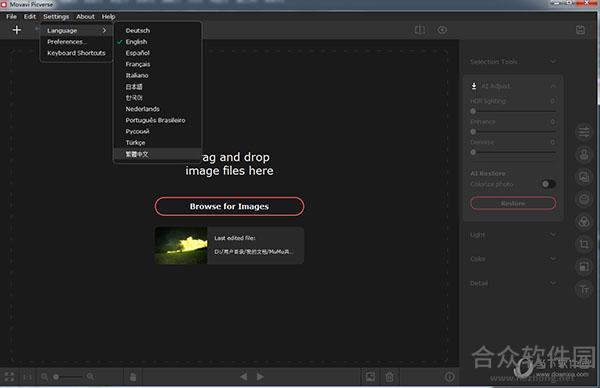Click the Denoise slider handle
The width and height of the screenshot is (600, 388).
473,152
